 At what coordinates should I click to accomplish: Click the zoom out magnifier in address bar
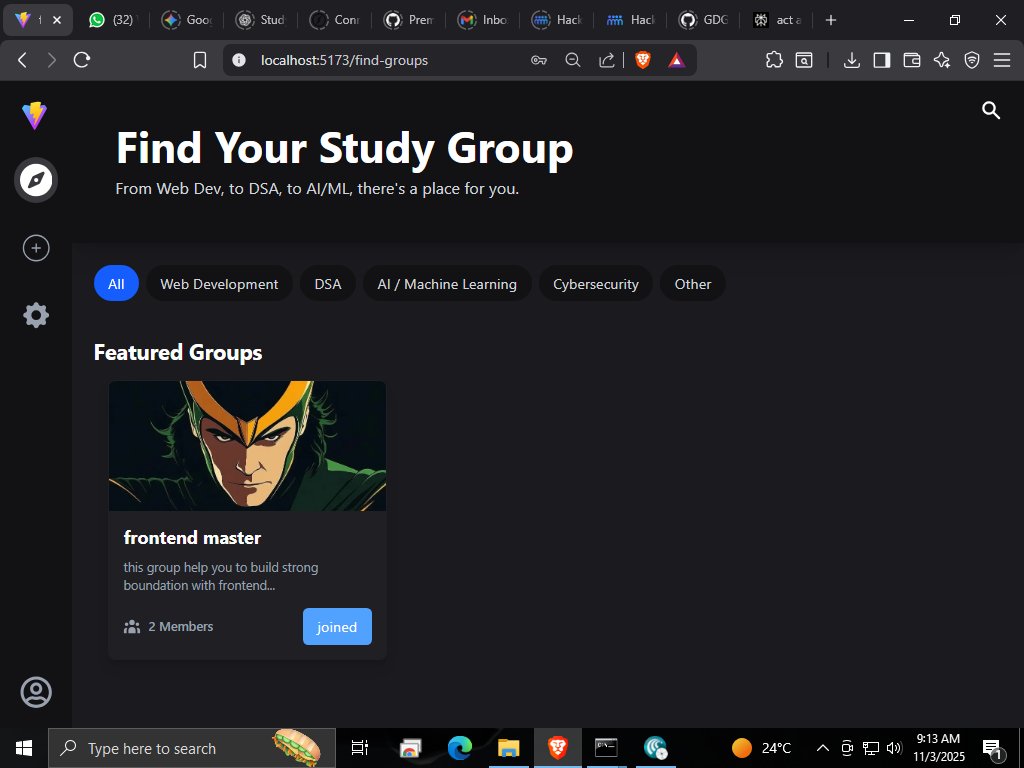(573, 60)
